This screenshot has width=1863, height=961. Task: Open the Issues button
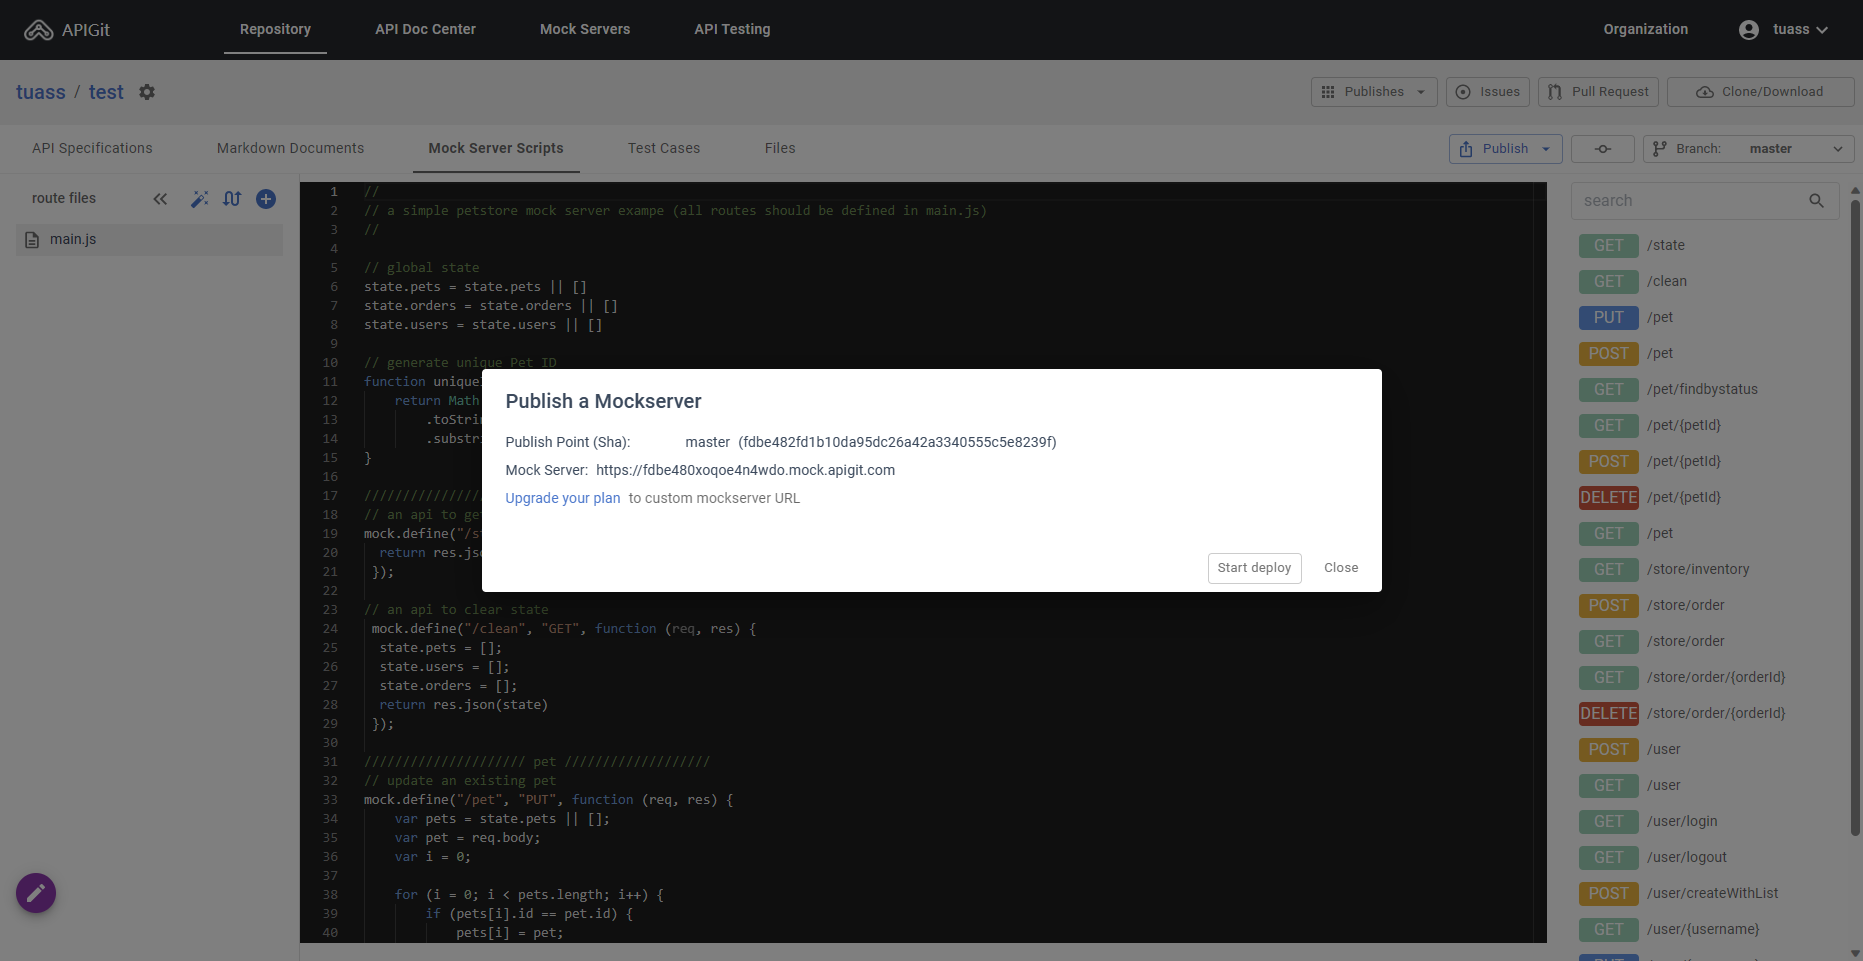1488,92
